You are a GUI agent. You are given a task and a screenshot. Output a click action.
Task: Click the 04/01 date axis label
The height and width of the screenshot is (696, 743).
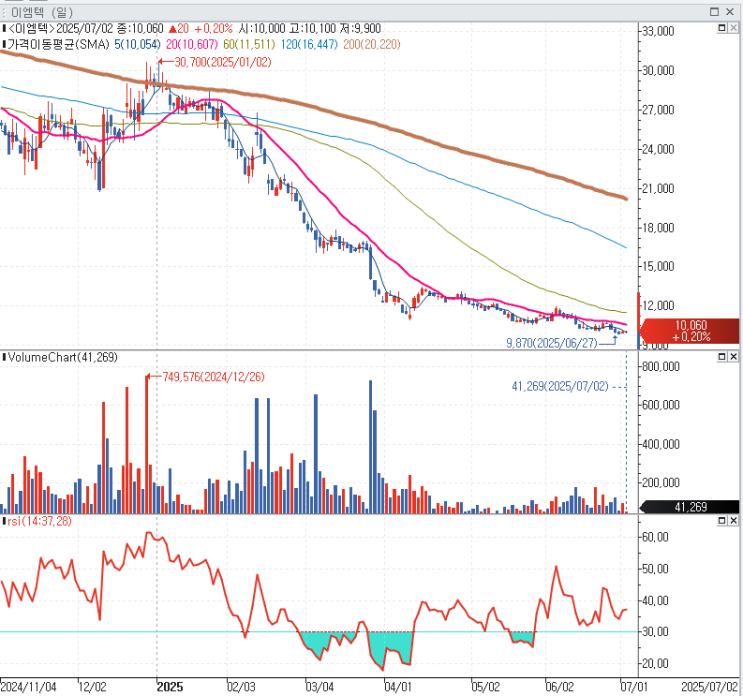[x=399, y=687]
